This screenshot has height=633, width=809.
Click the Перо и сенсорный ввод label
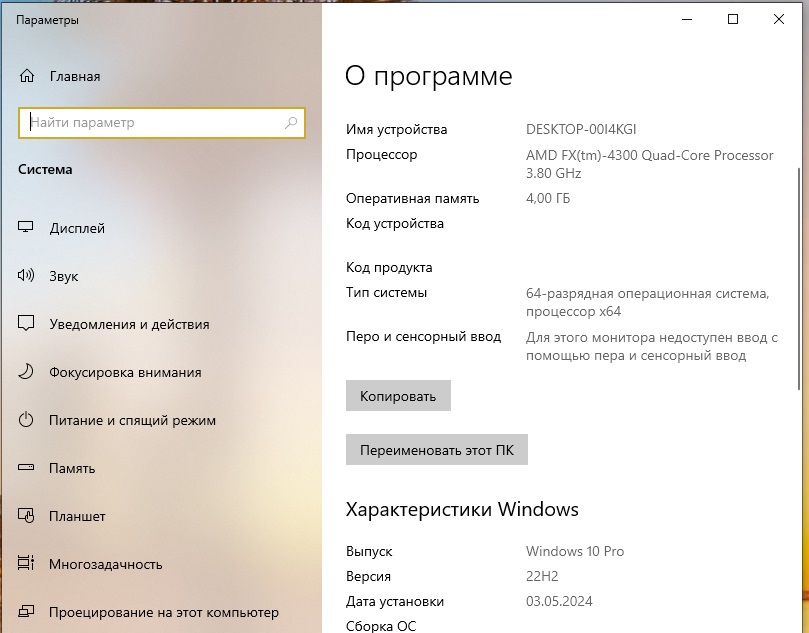pos(423,336)
